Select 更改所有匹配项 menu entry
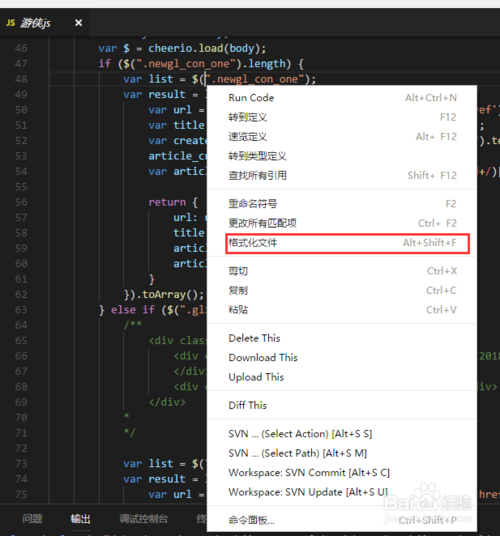Viewport: 500px width, 536px height. [x=342, y=223]
